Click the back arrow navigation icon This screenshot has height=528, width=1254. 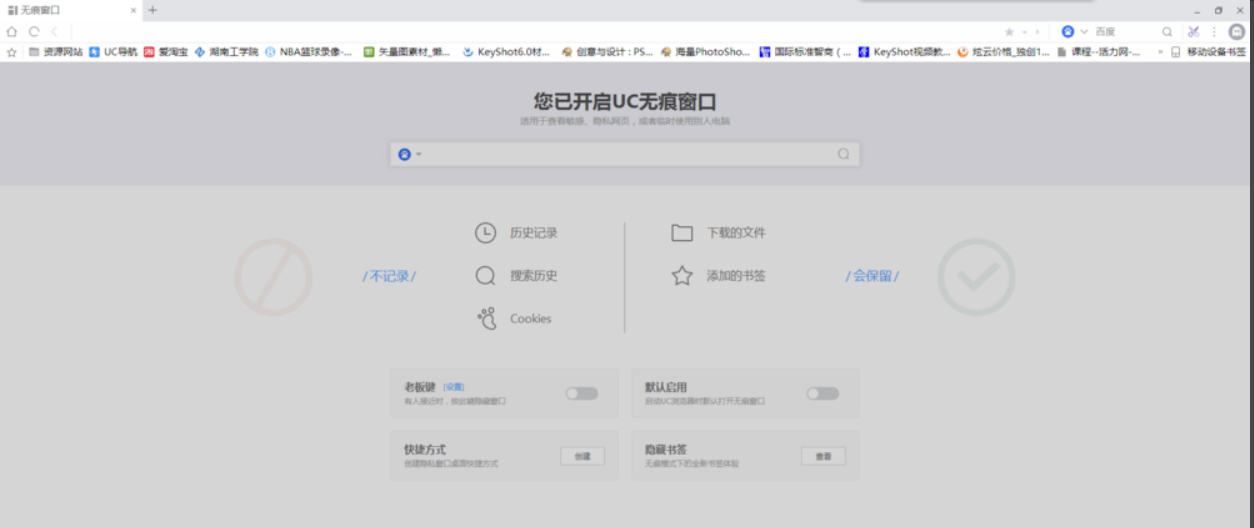point(55,32)
